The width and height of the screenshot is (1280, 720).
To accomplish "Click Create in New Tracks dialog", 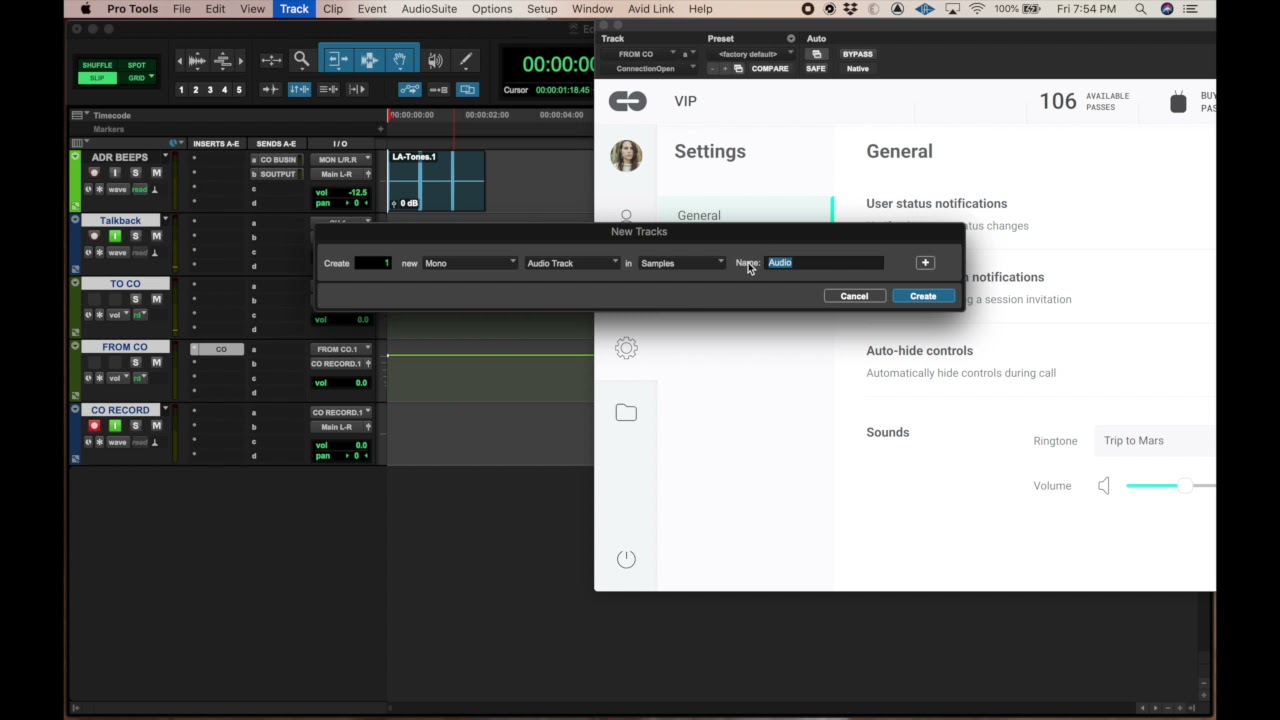I will point(923,296).
